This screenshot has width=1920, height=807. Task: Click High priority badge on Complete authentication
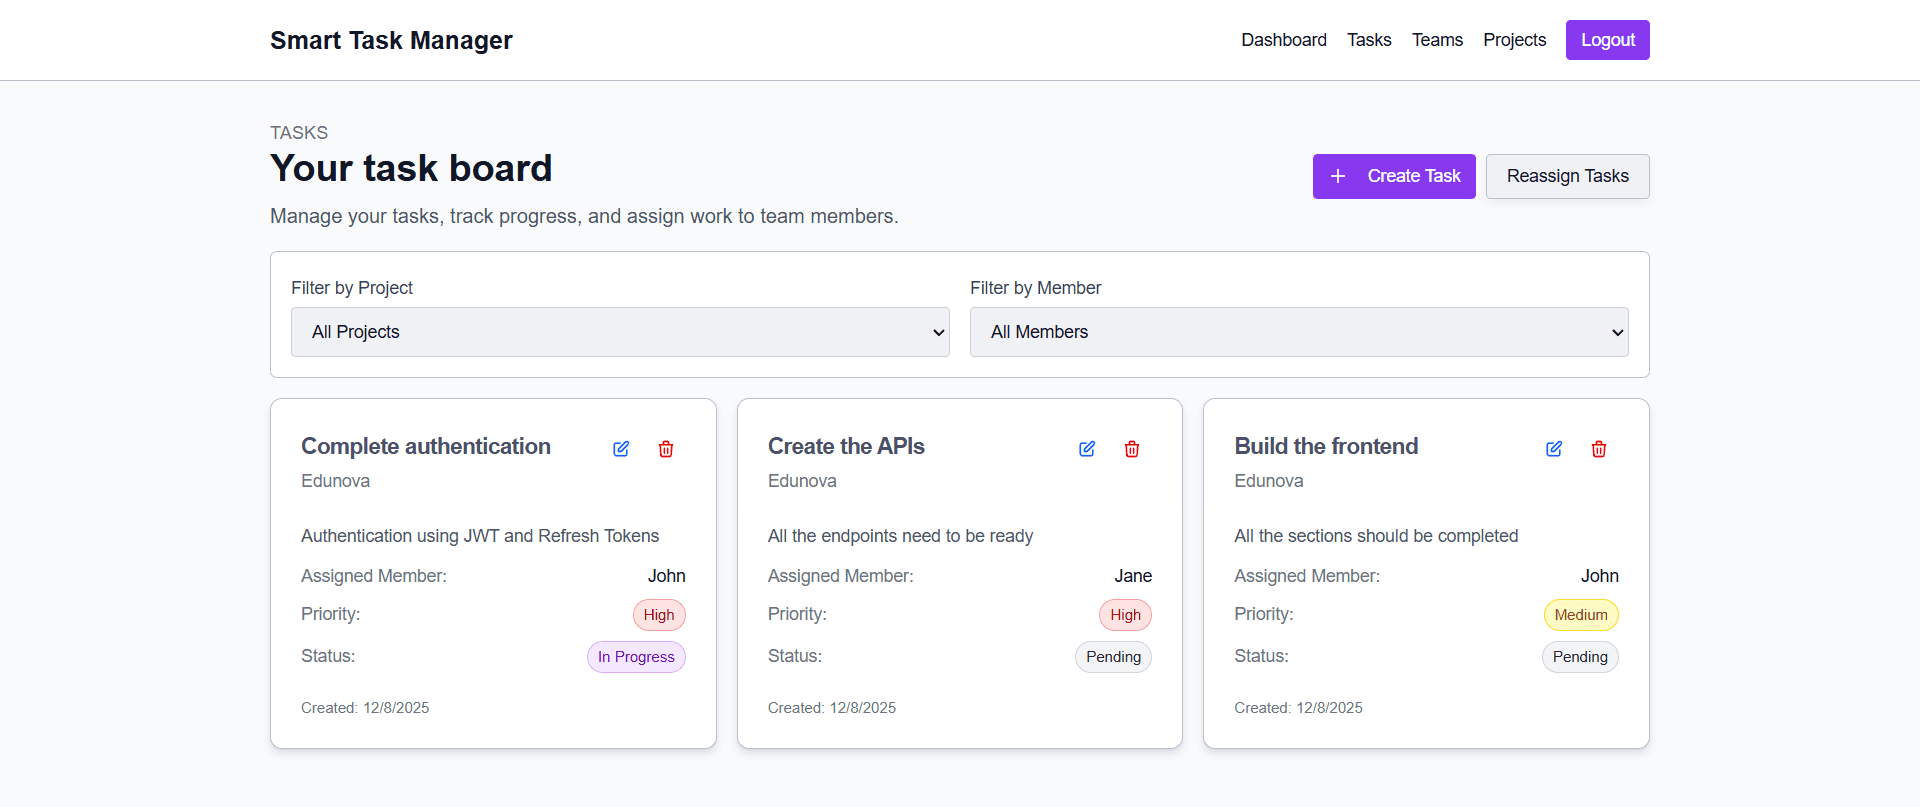tap(659, 615)
